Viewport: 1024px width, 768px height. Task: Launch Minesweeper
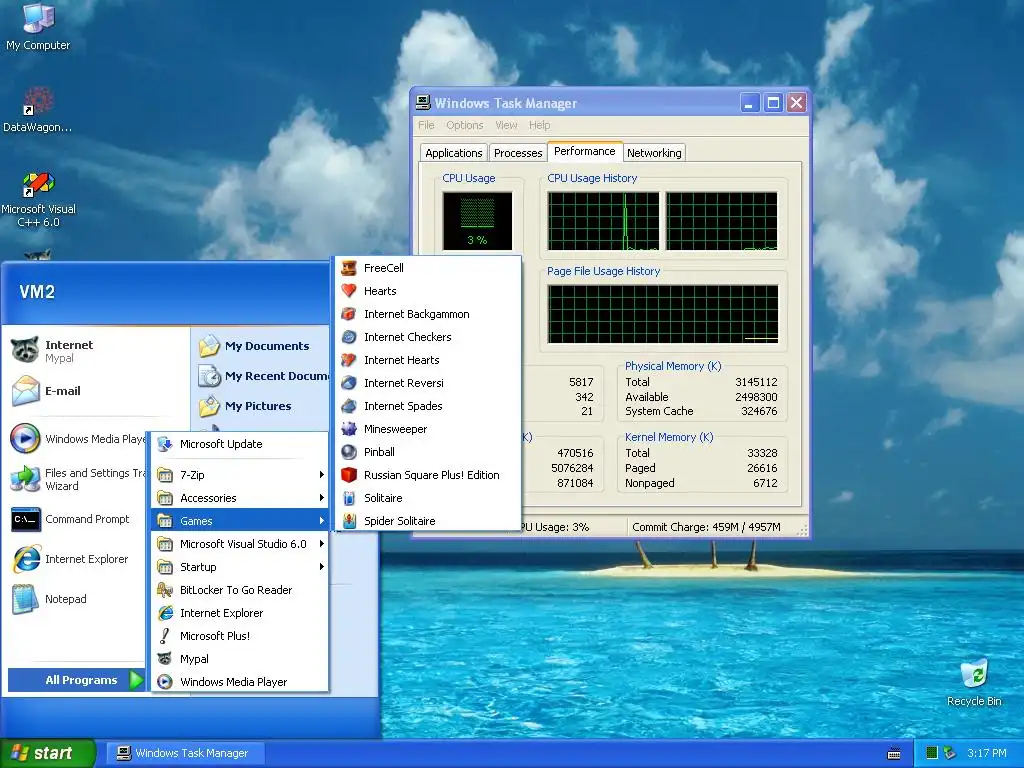428,429
